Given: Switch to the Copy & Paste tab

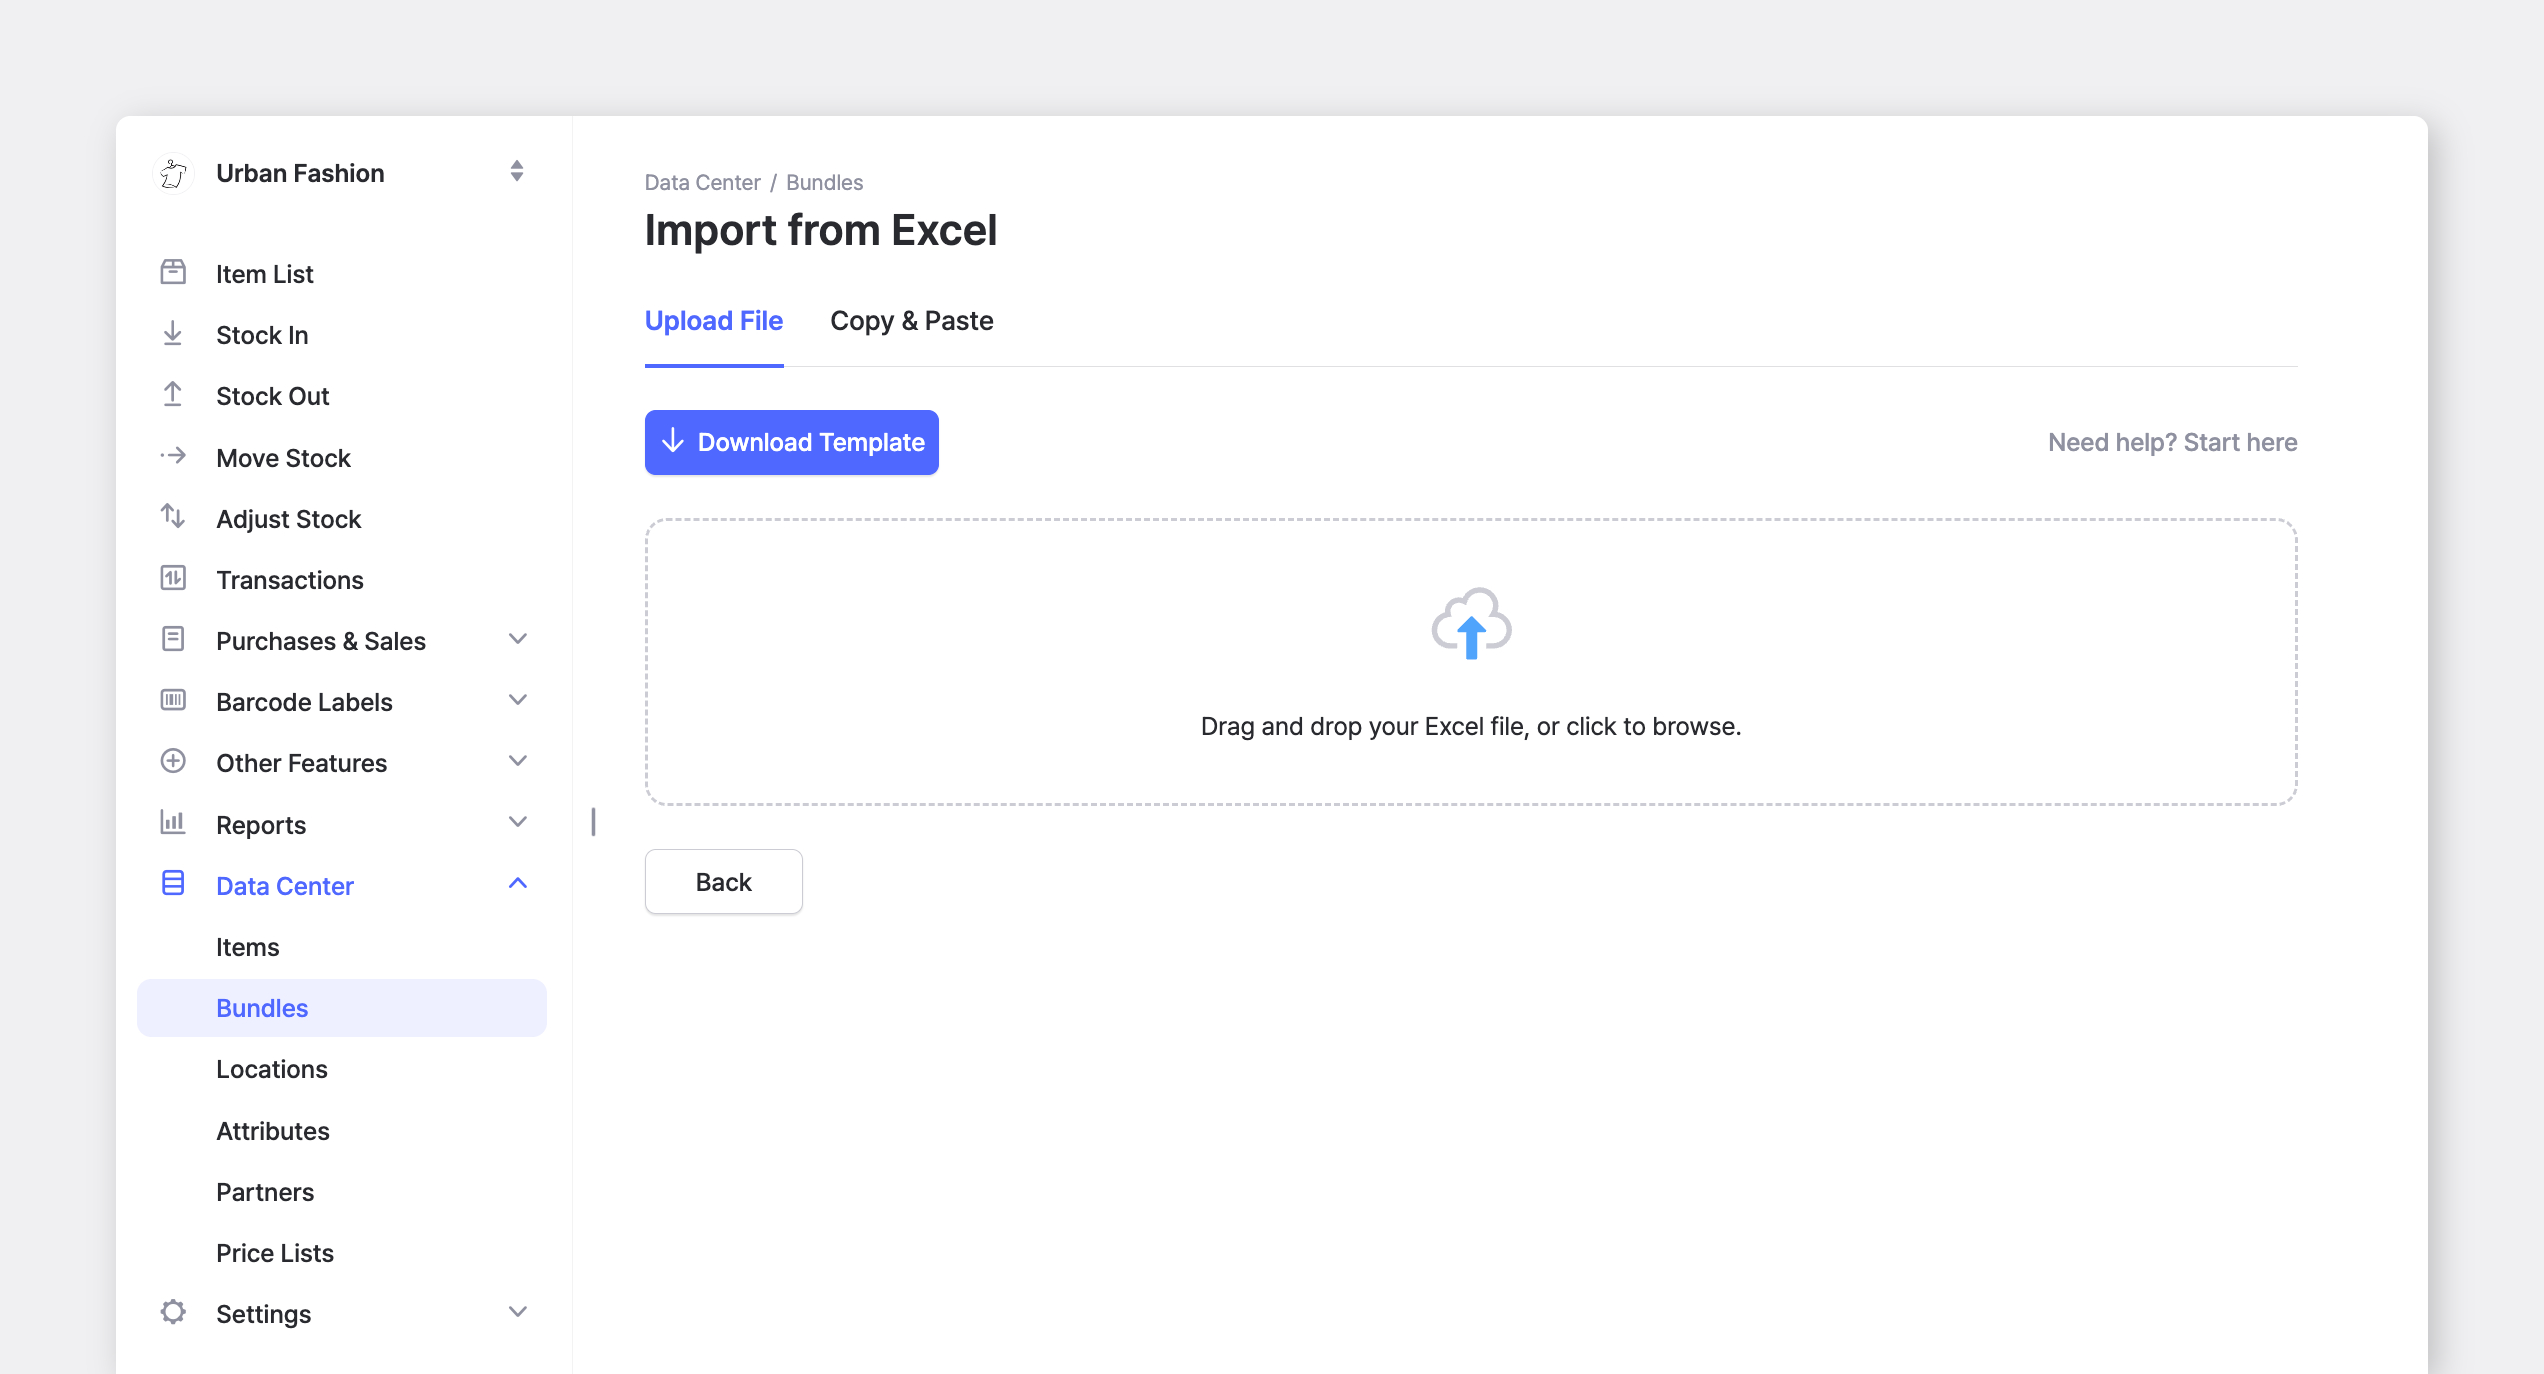Looking at the screenshot, I should [x=912, y=321].
